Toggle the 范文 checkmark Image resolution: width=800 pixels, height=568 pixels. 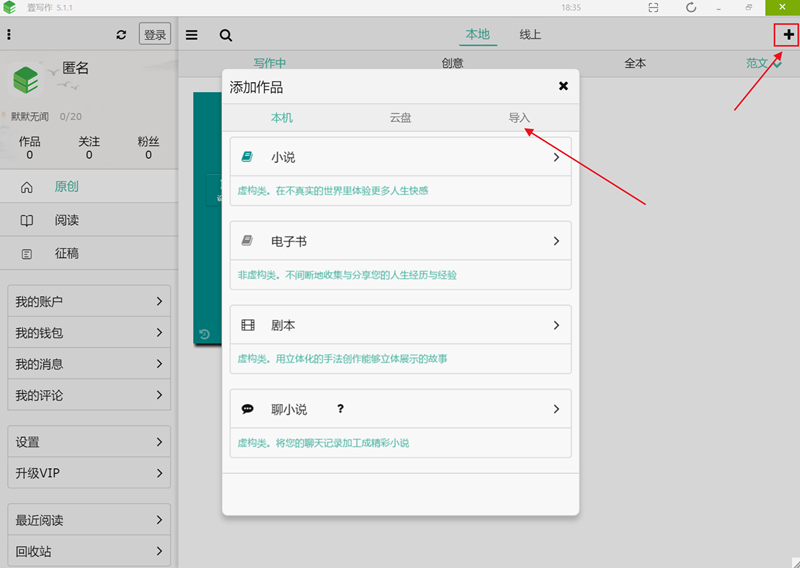coord(777,64)
